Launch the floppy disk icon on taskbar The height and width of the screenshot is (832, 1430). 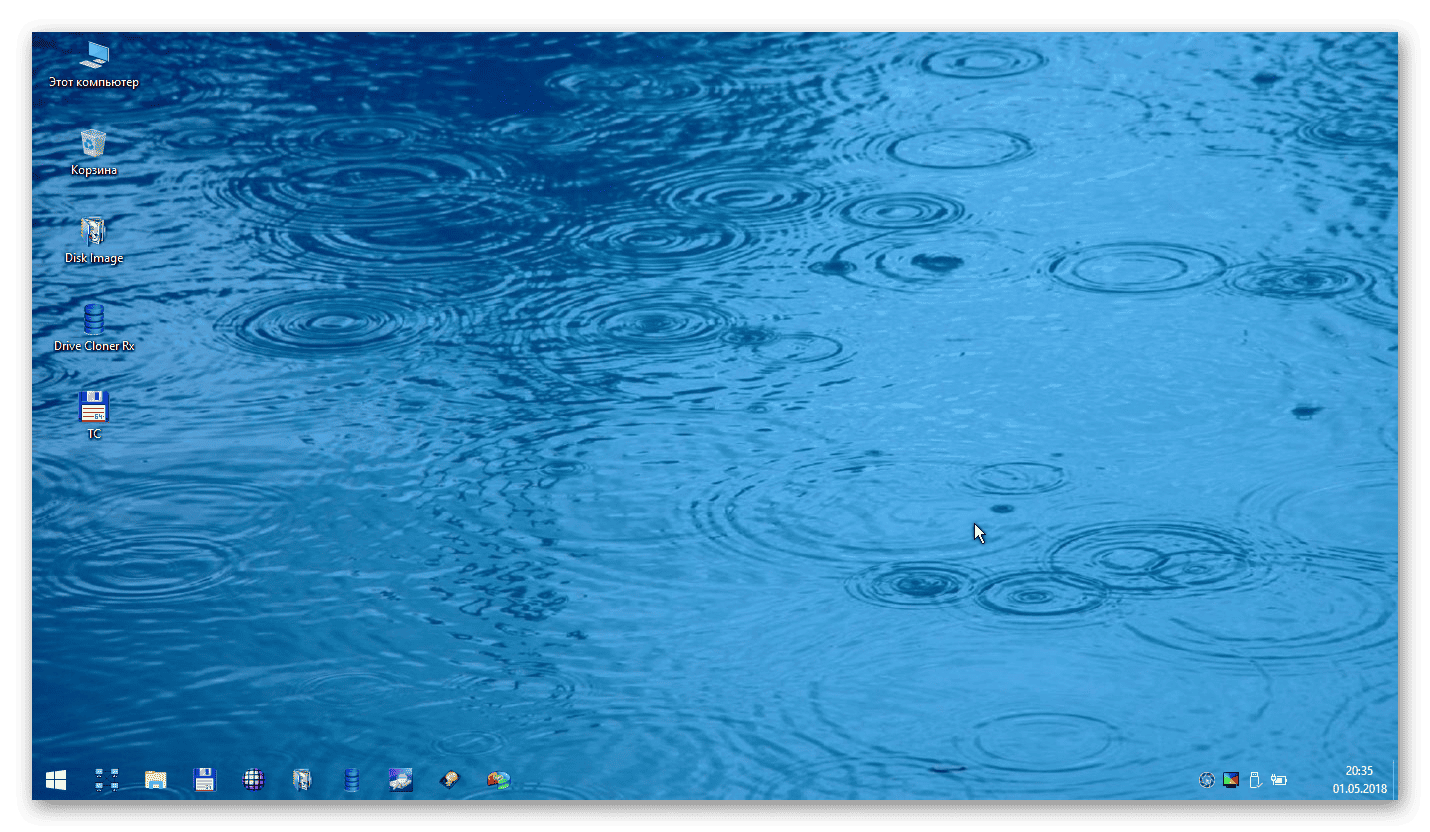tap(204, 780)
